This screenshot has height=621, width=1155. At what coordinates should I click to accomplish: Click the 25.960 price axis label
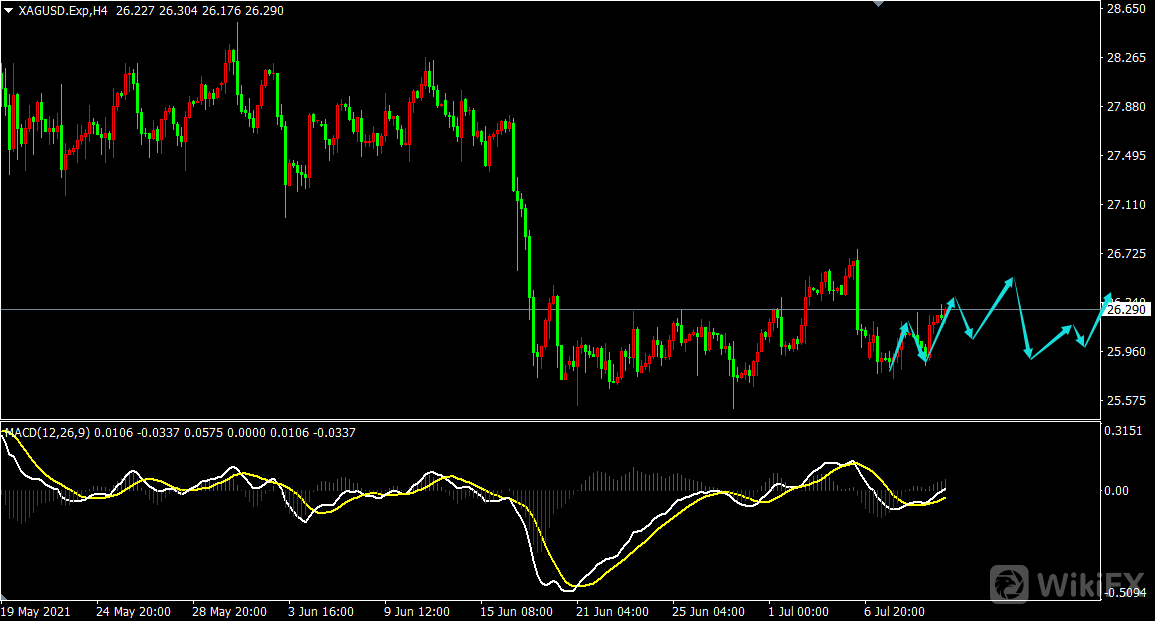point(1126,352)
